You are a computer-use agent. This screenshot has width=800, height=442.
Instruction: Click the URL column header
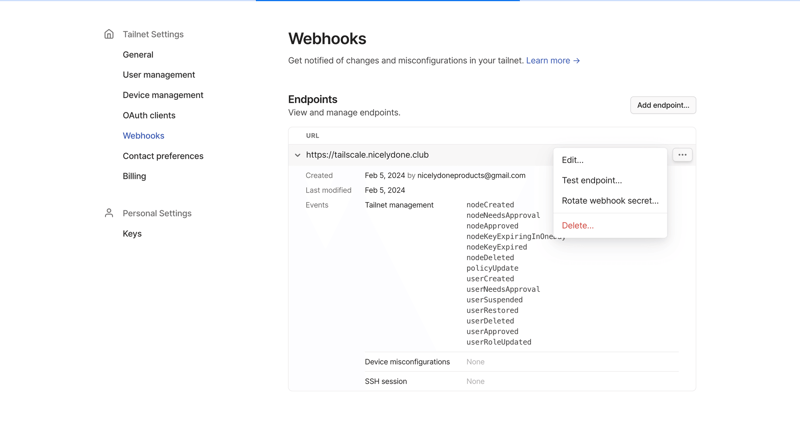(x=312, y=136)
